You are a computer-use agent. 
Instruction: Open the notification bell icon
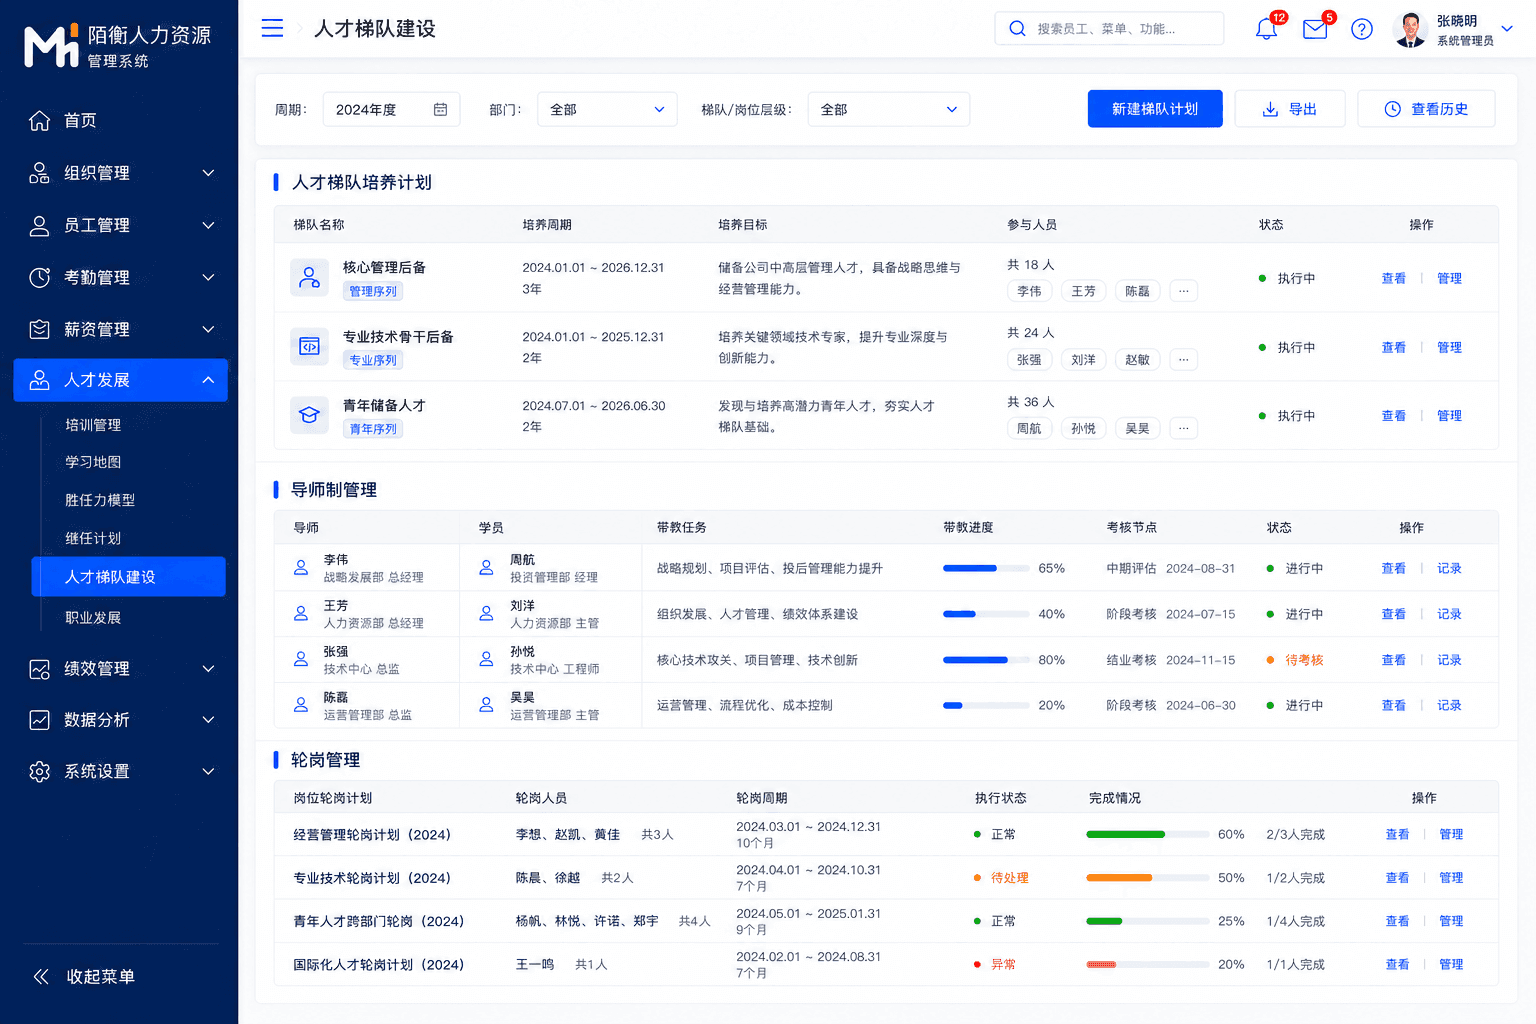tap(1266, 28)
